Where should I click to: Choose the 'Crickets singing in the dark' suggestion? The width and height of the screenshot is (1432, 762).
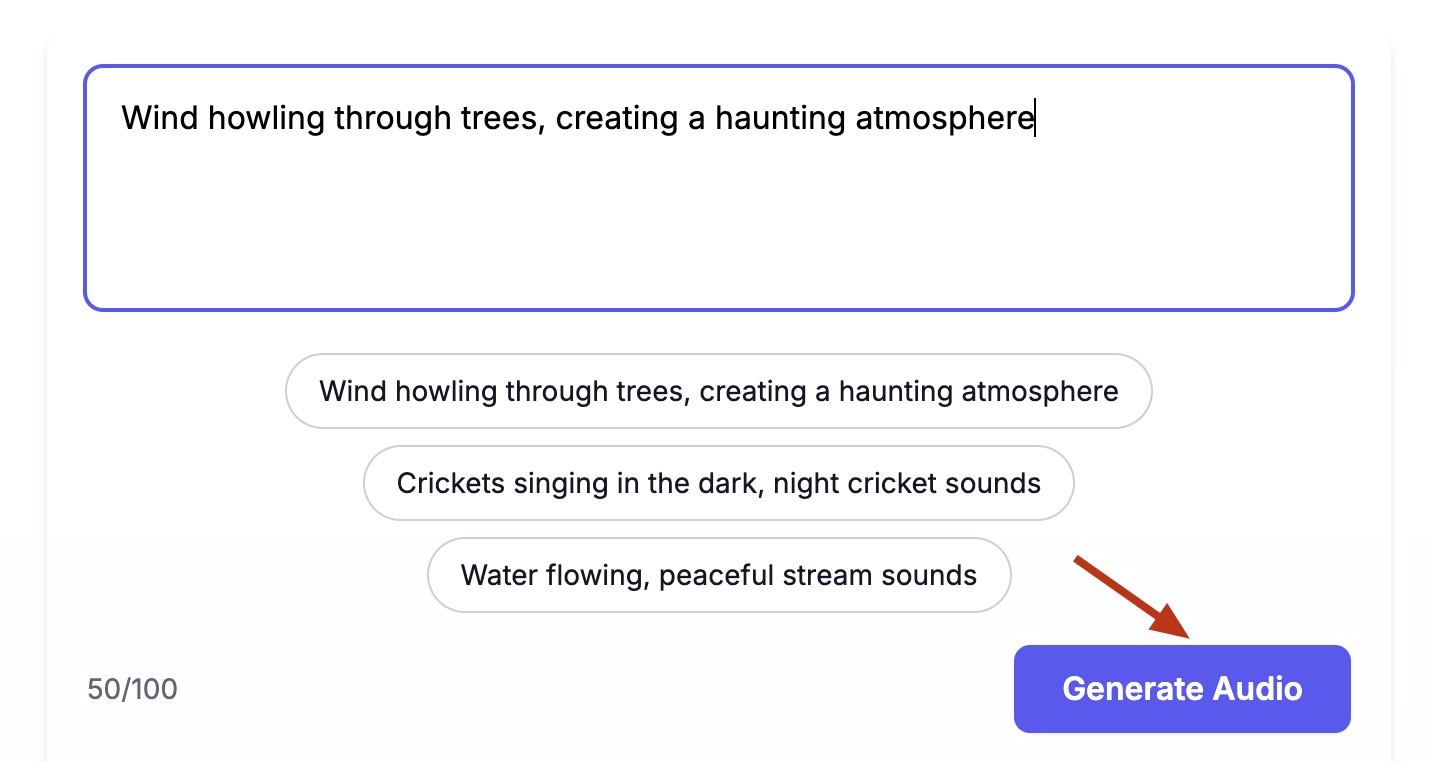718,483
